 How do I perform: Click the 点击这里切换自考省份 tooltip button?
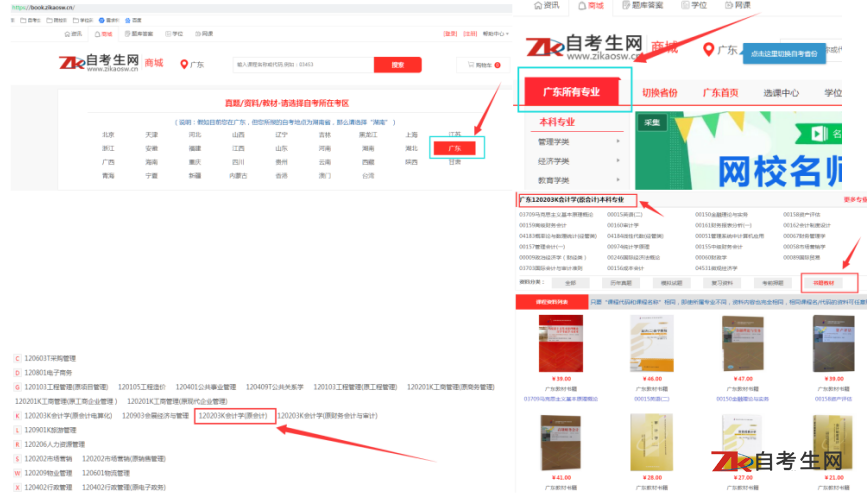click(784, 54)
